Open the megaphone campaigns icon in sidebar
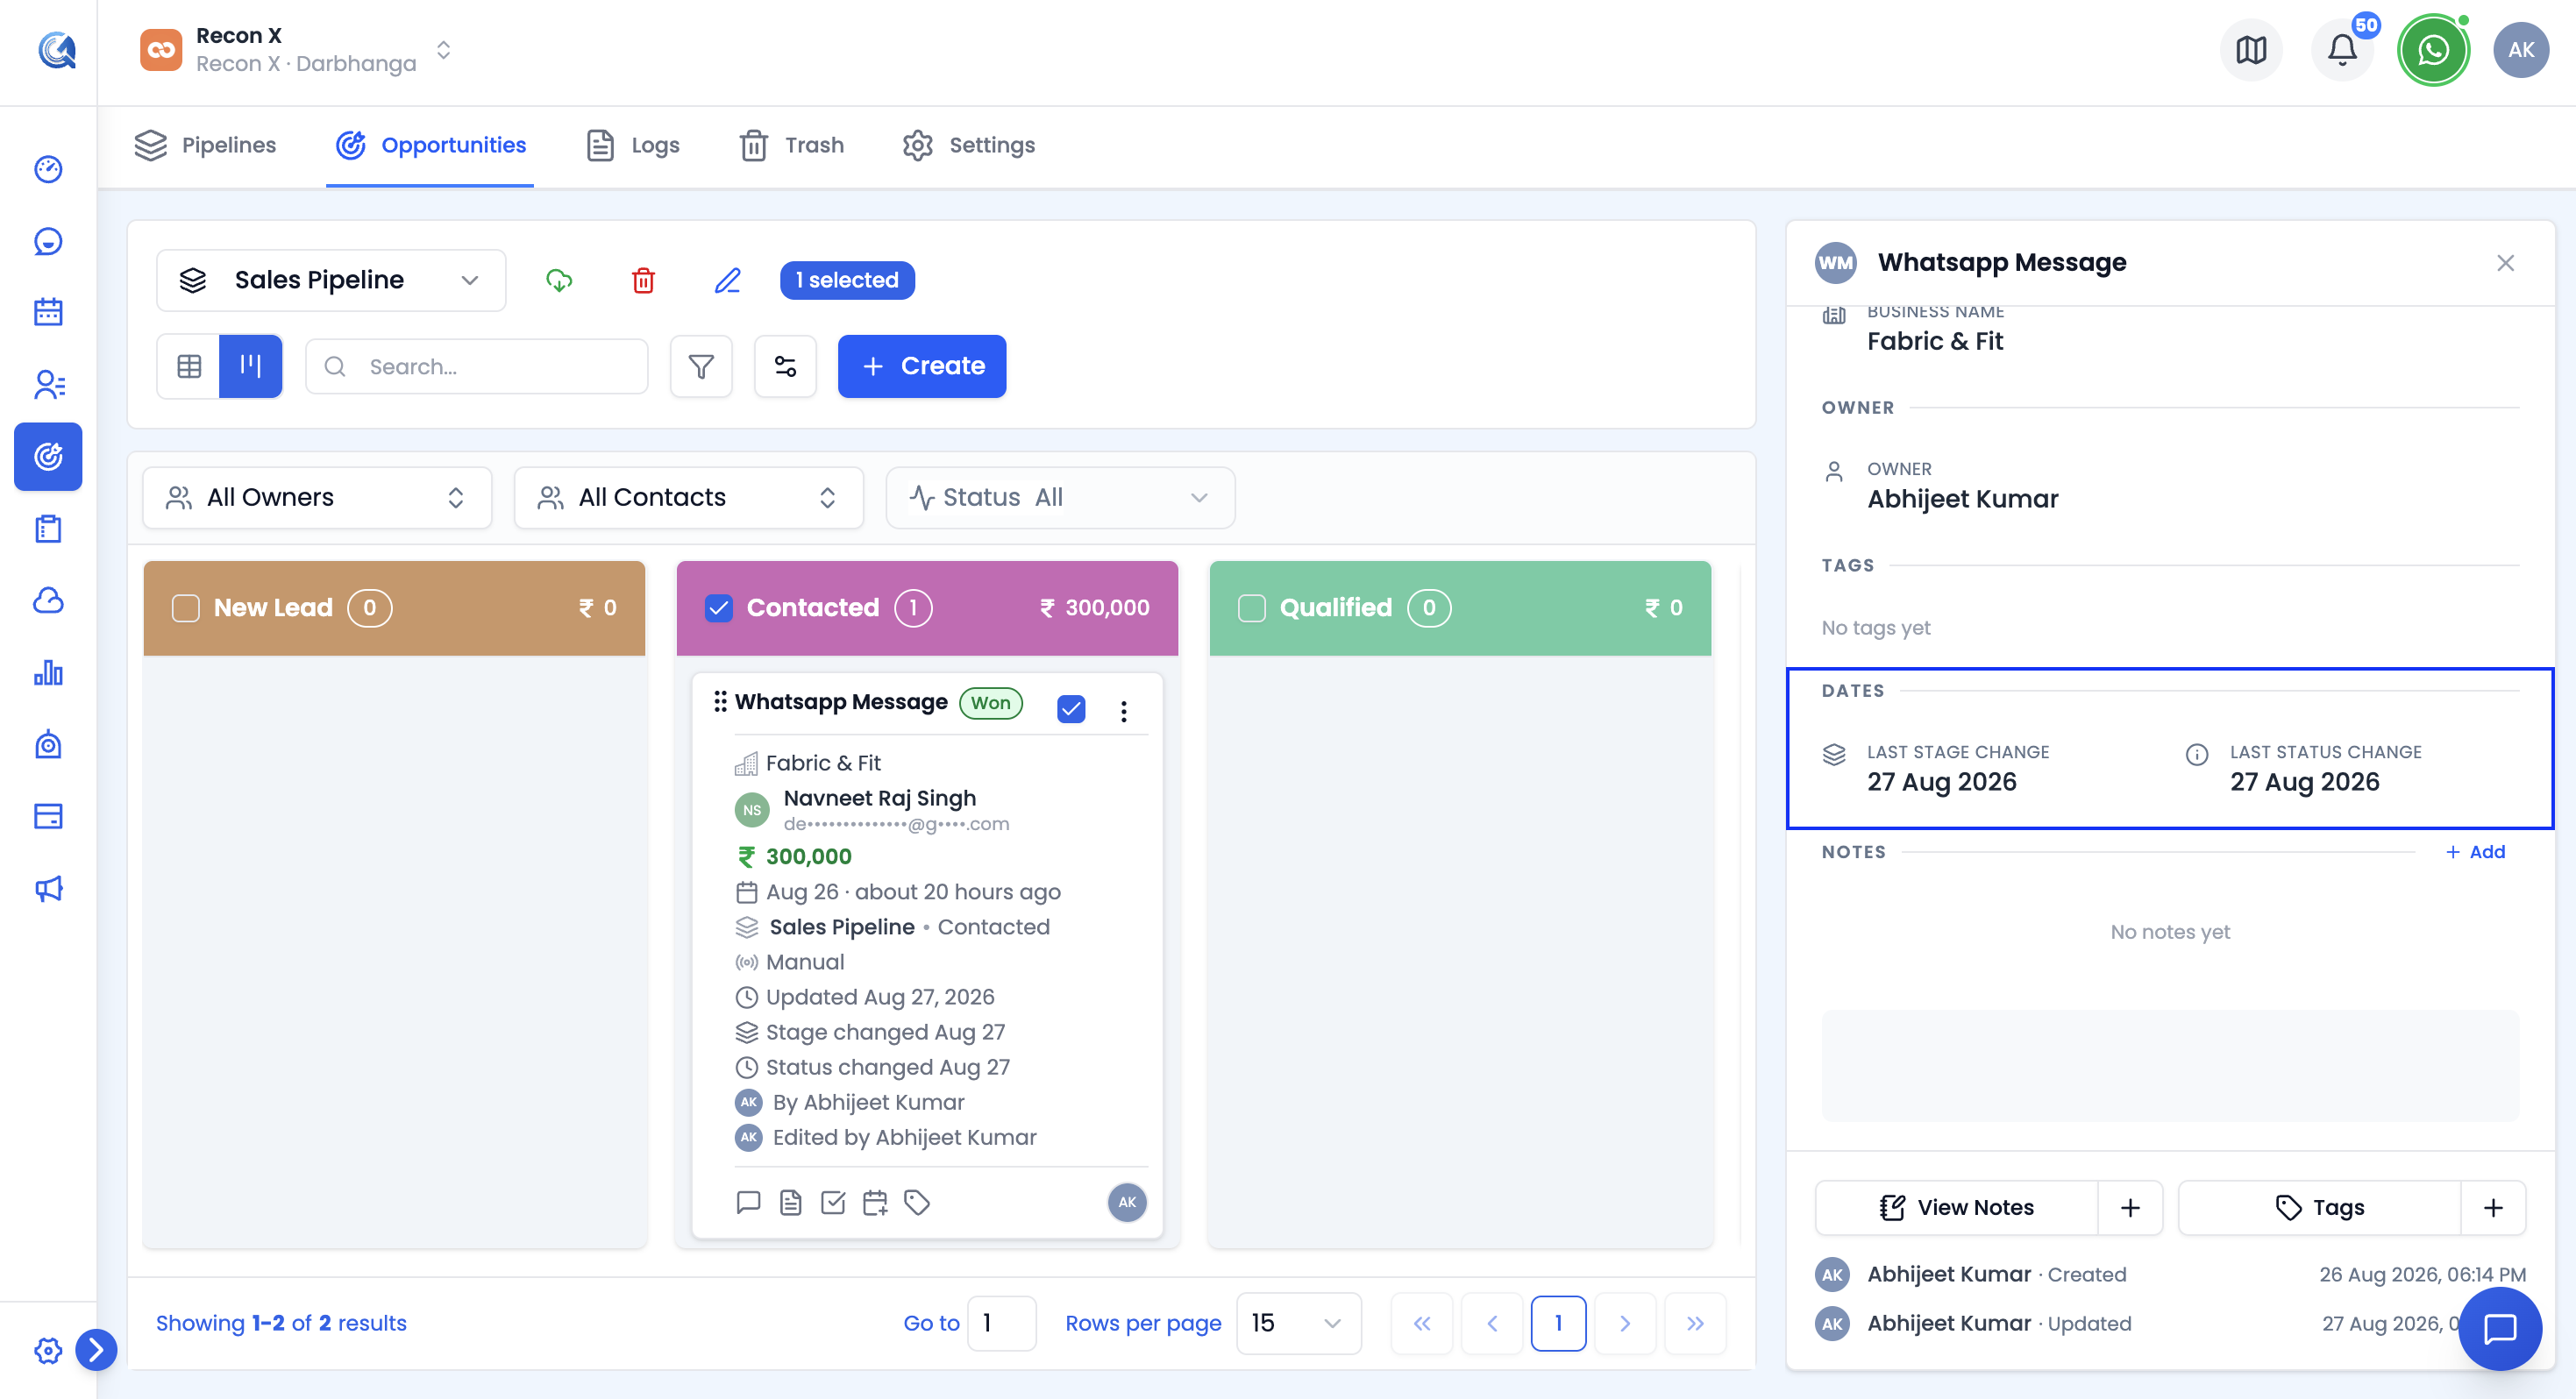2576x1399 pixels. coord(48,888)
